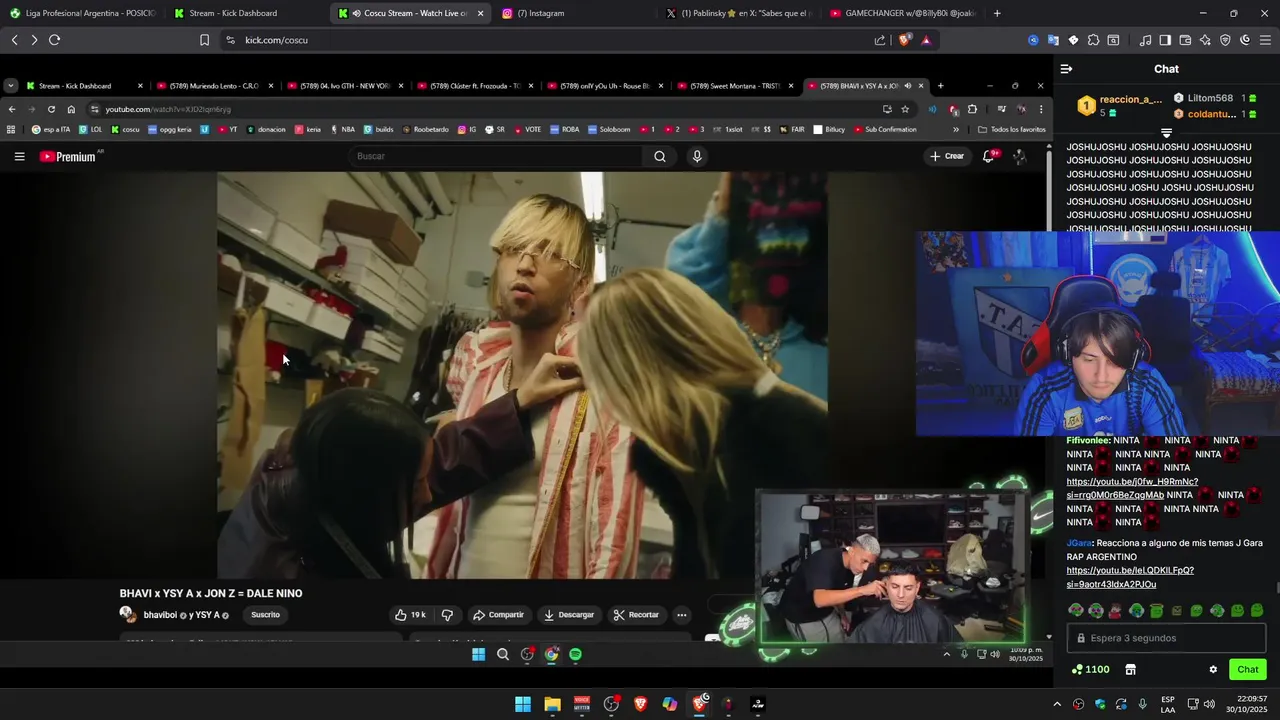
Task: Open Todos los favoritos bookmarks folder
Action: [x=1012, y=129]
